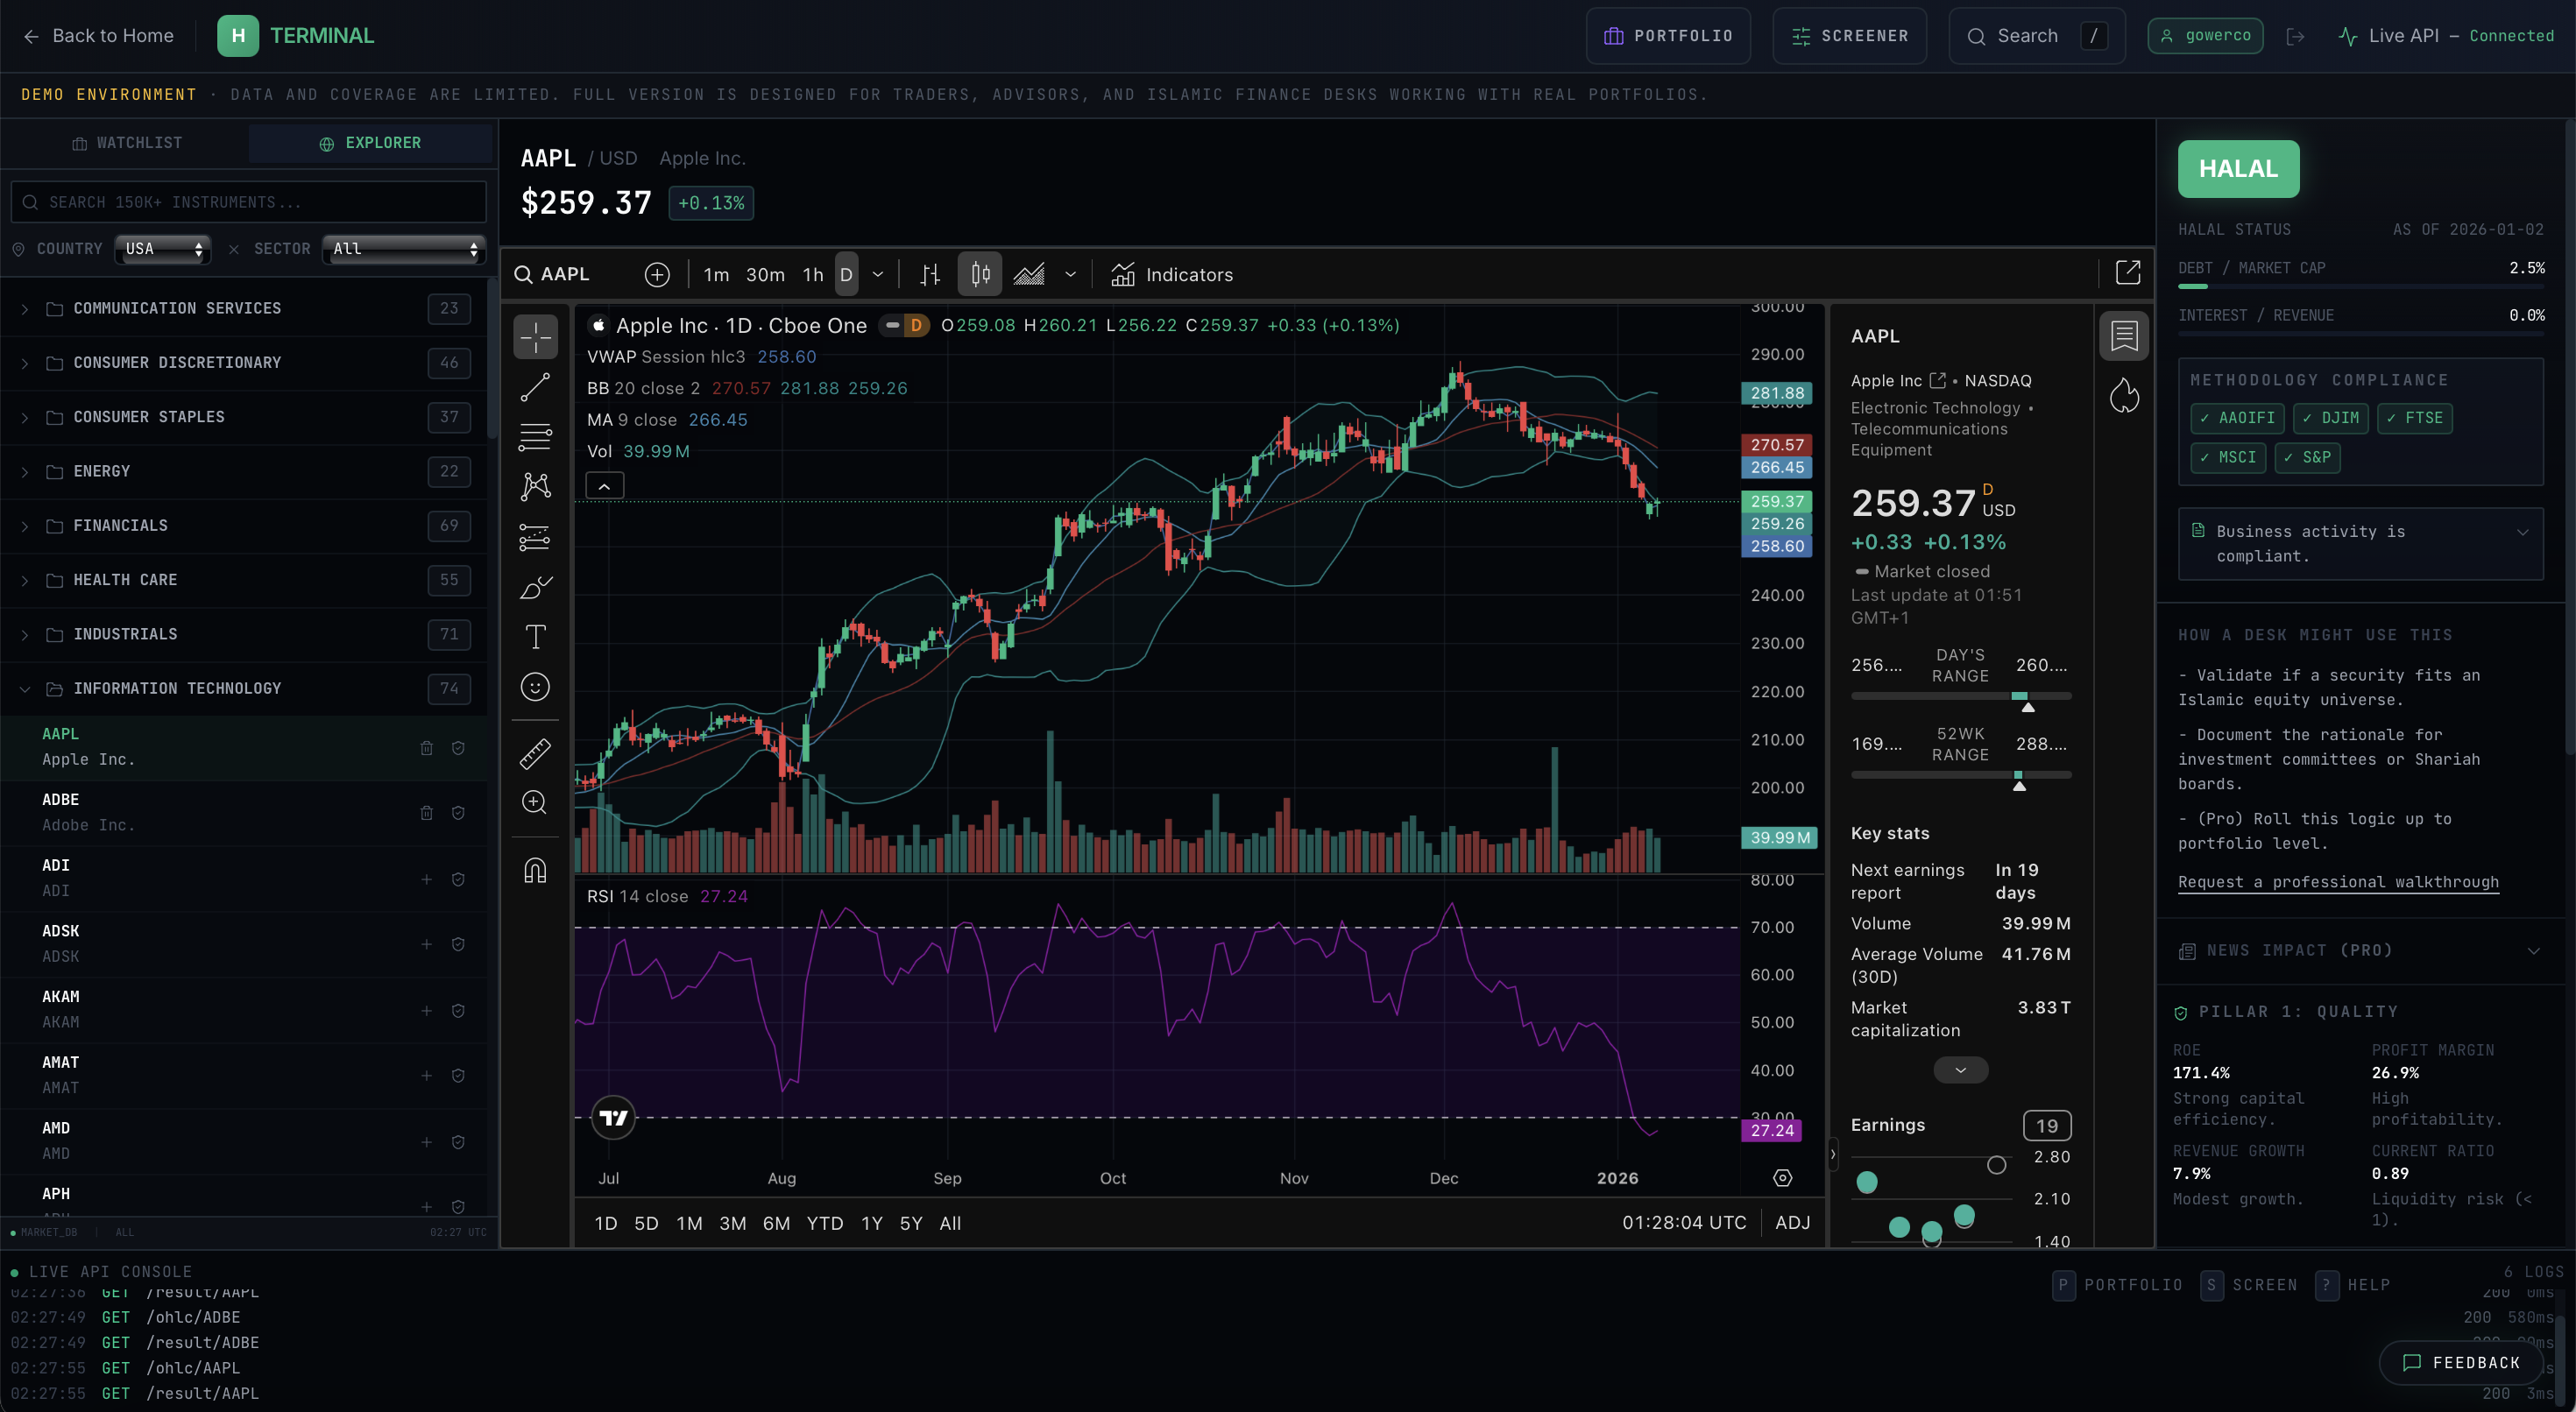Expand the Financials sector folder
Viewport: 2576px width, 1412px height.
click(120, 526)
